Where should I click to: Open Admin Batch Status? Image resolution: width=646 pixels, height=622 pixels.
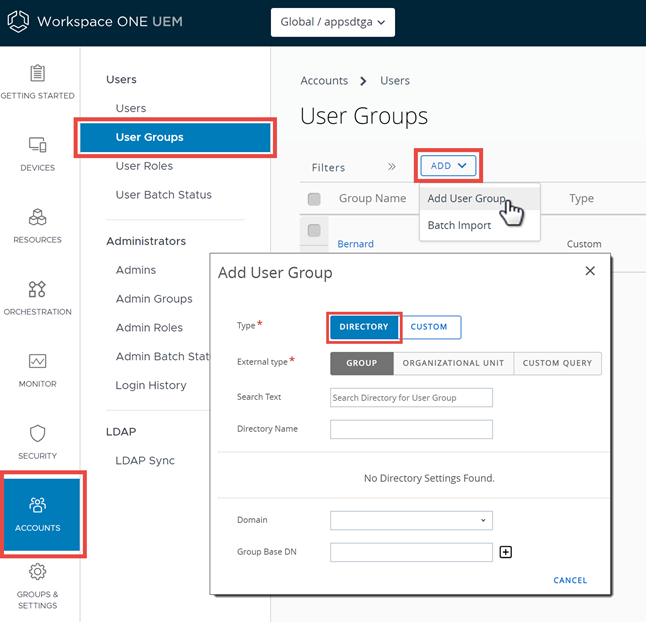point(162,357)
